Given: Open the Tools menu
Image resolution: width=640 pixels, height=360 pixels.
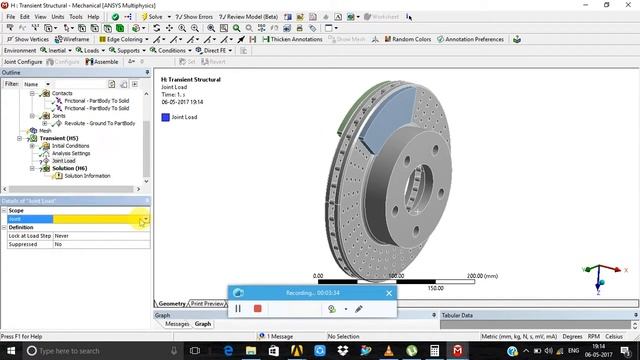Looking at the screenshot, I should [76, 17].
